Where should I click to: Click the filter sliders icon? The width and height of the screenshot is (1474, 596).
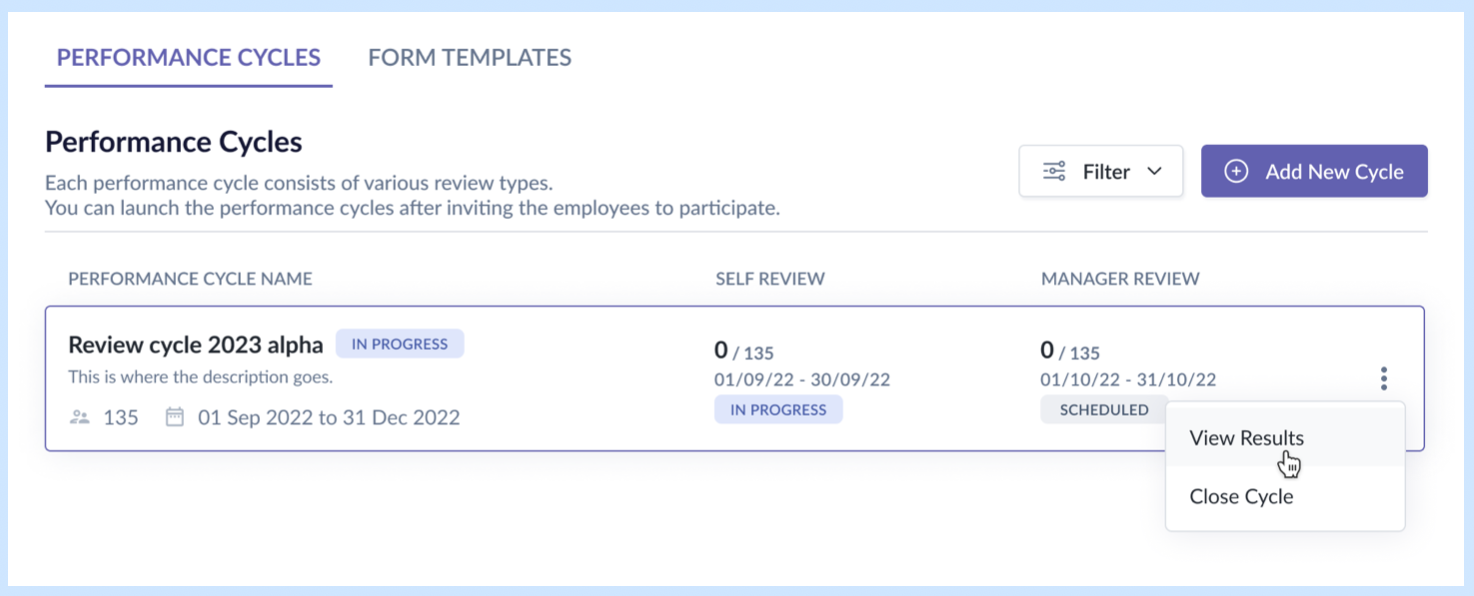pos(1054,171)
